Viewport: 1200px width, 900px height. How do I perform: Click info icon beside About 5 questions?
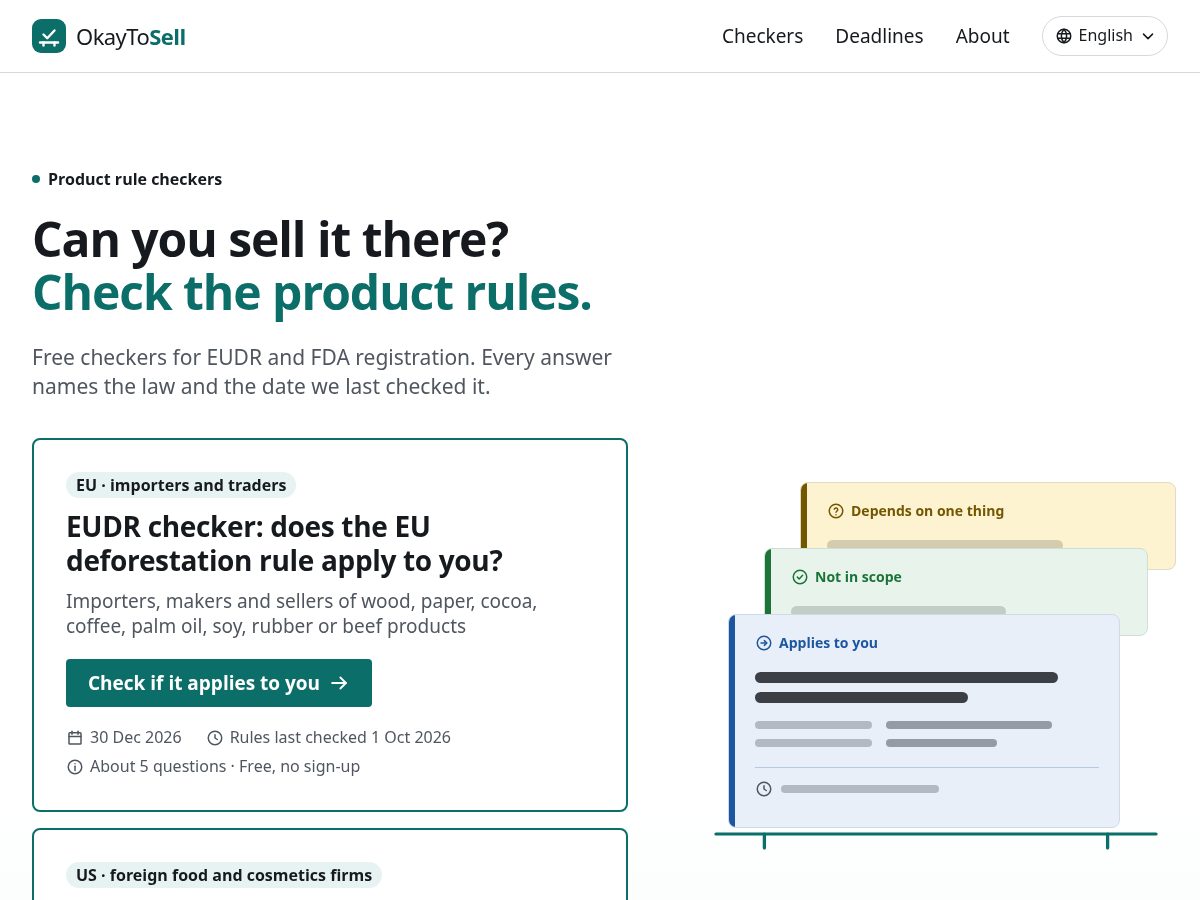coord(75,767)
